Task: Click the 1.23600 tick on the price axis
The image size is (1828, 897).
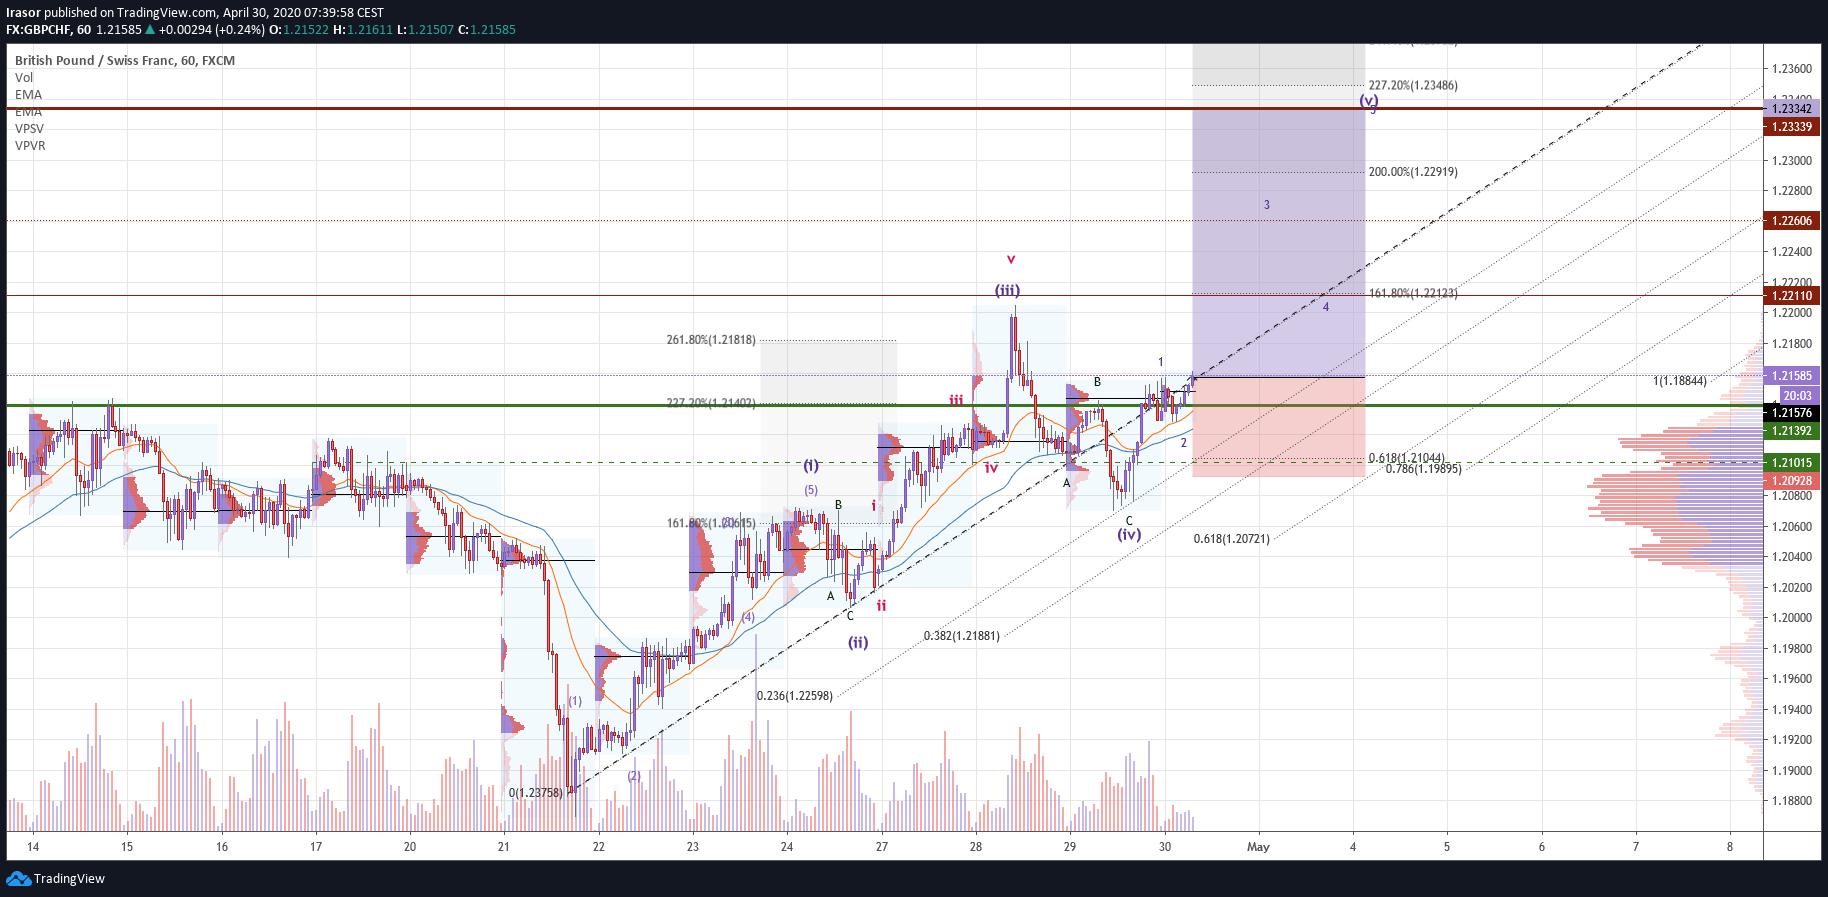Action: tap(1791, 69)
